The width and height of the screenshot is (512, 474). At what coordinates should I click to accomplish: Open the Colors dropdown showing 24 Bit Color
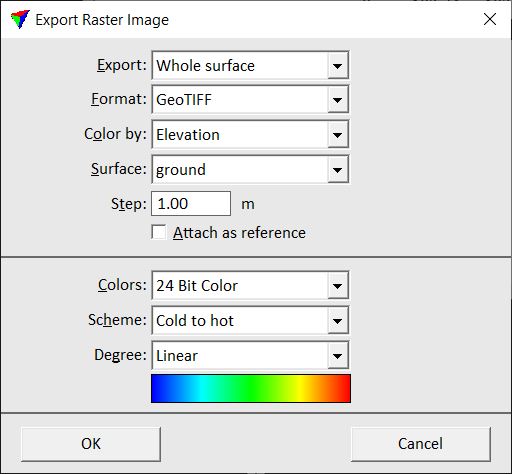click(x=250, y=286)
